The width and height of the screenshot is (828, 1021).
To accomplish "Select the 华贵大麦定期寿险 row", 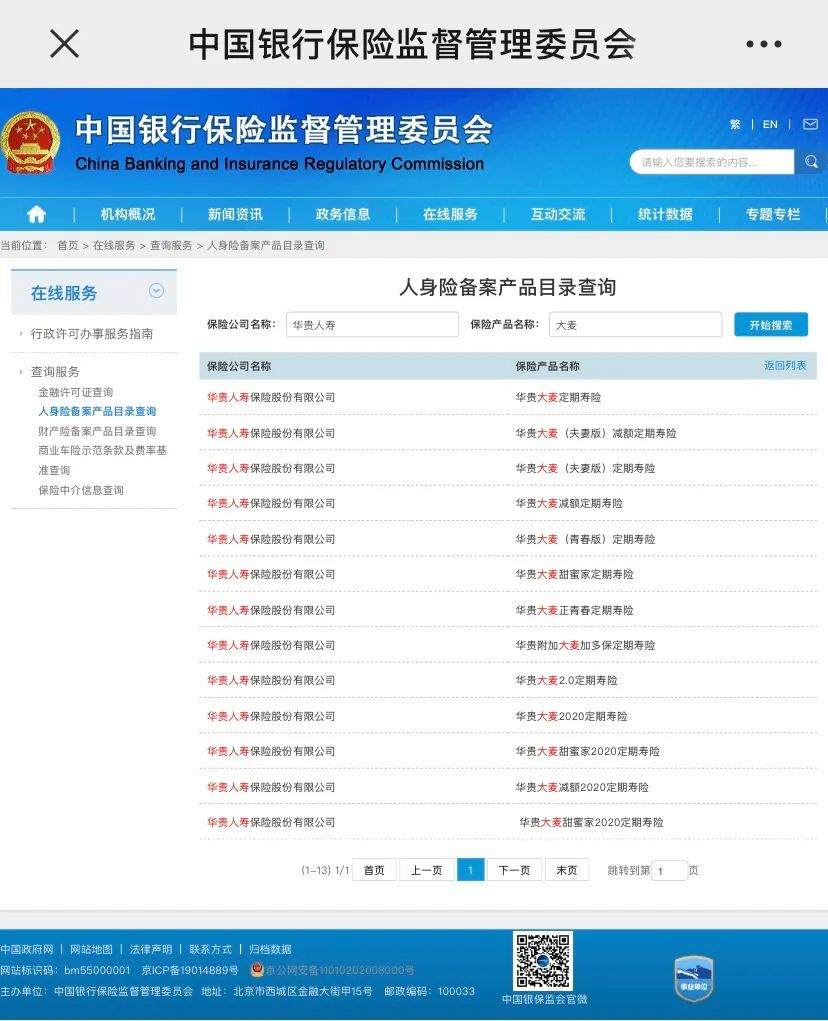I will click(x=508, y=397).
